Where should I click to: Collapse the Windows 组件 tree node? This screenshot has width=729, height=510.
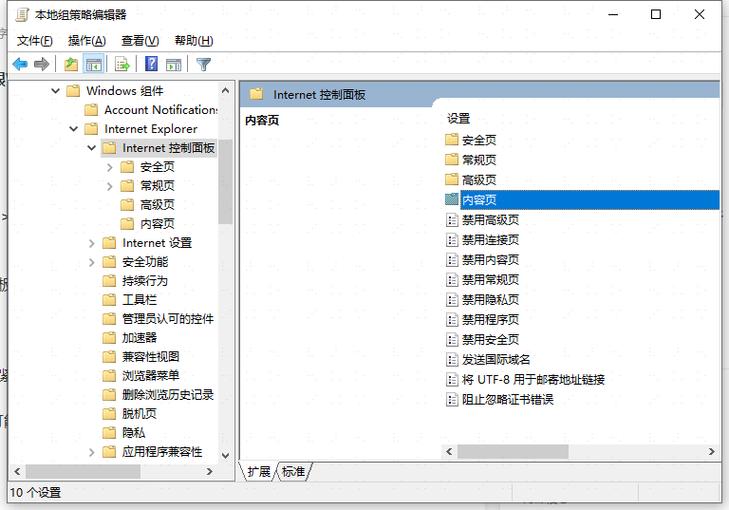pos(55,91)
